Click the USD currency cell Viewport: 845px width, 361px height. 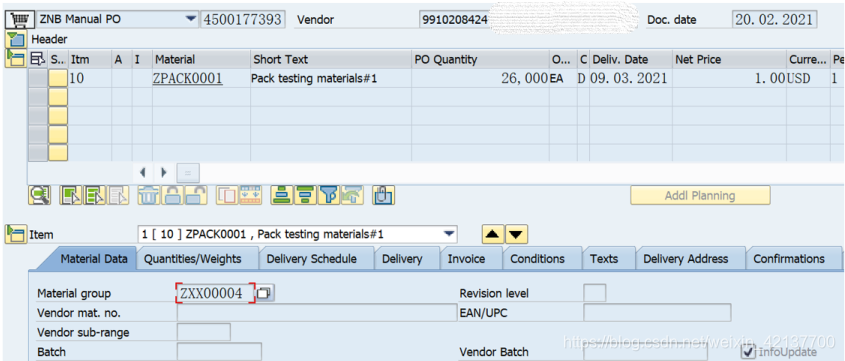coord(807,79)
